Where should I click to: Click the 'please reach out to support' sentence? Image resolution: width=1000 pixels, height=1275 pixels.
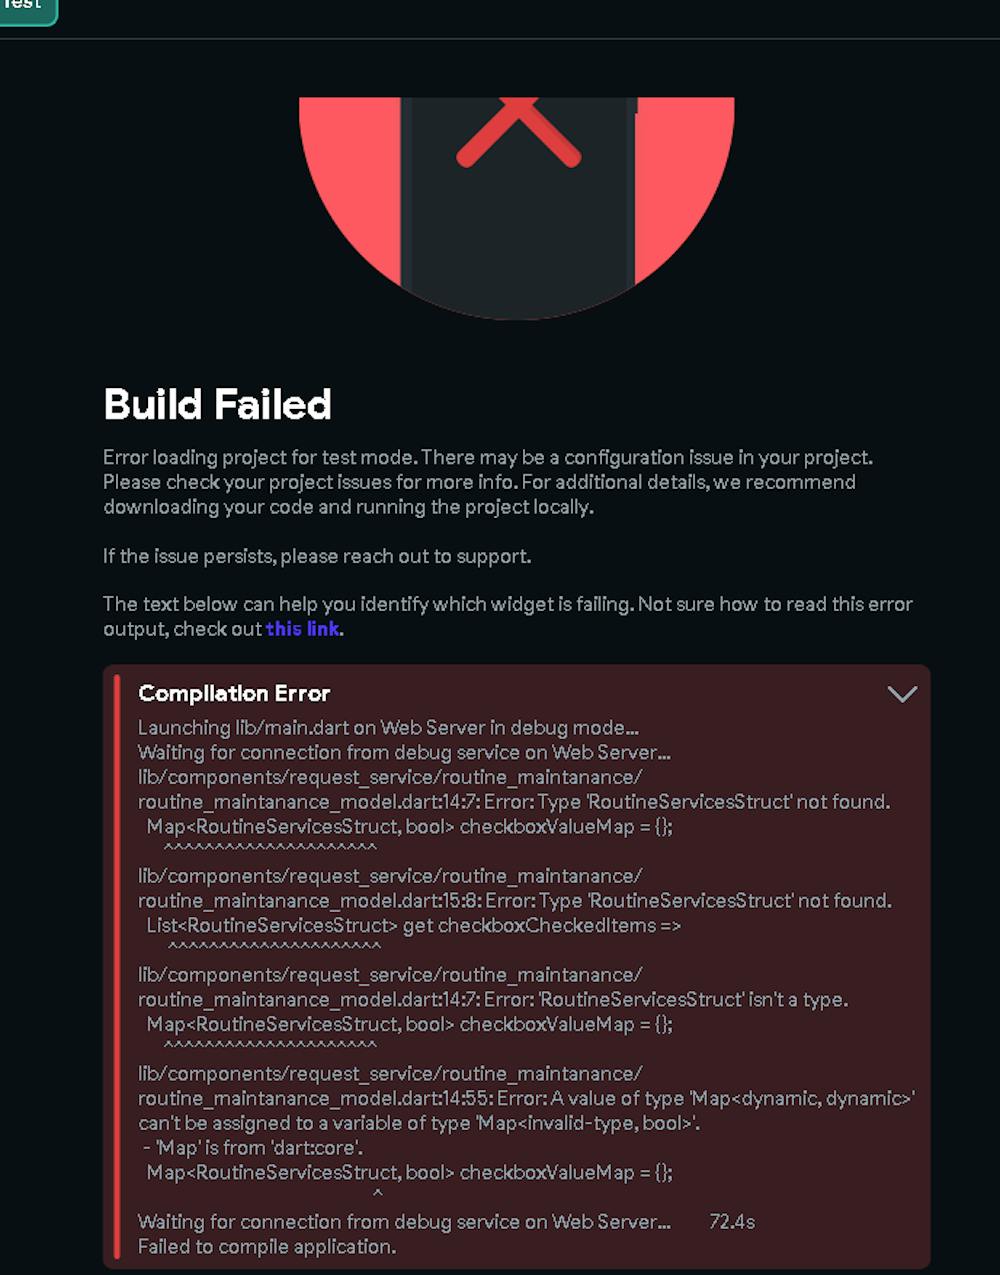(x=318, y=556)
